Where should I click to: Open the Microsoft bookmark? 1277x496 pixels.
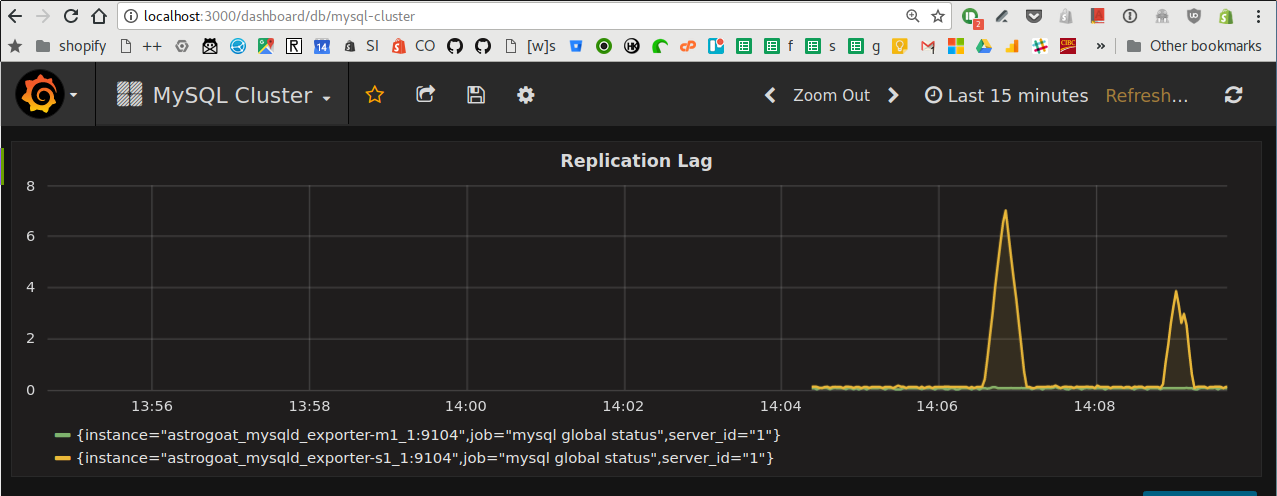(x=955, y=46)
